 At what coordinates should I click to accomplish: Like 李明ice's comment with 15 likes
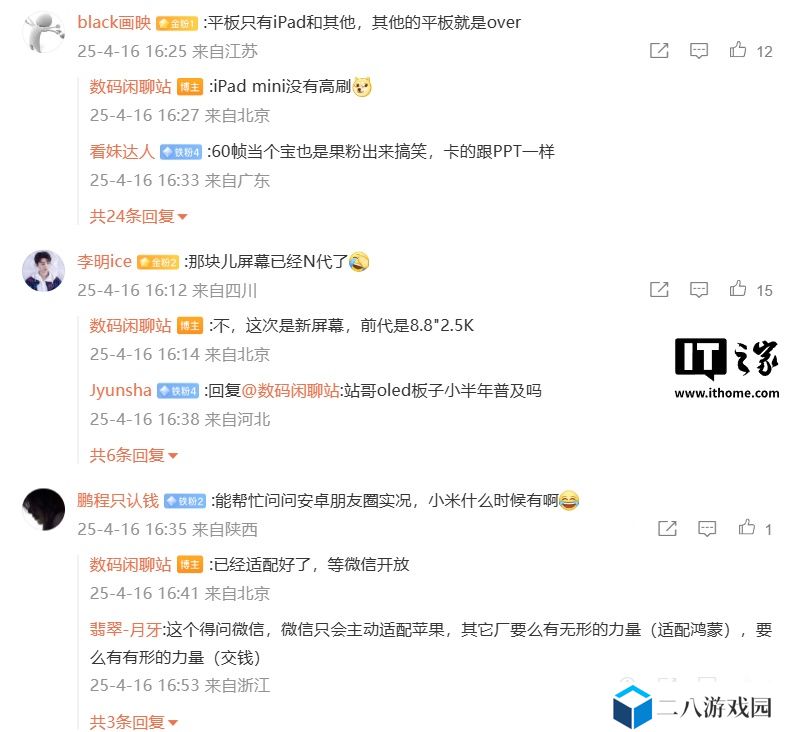(x=738, y=288)
